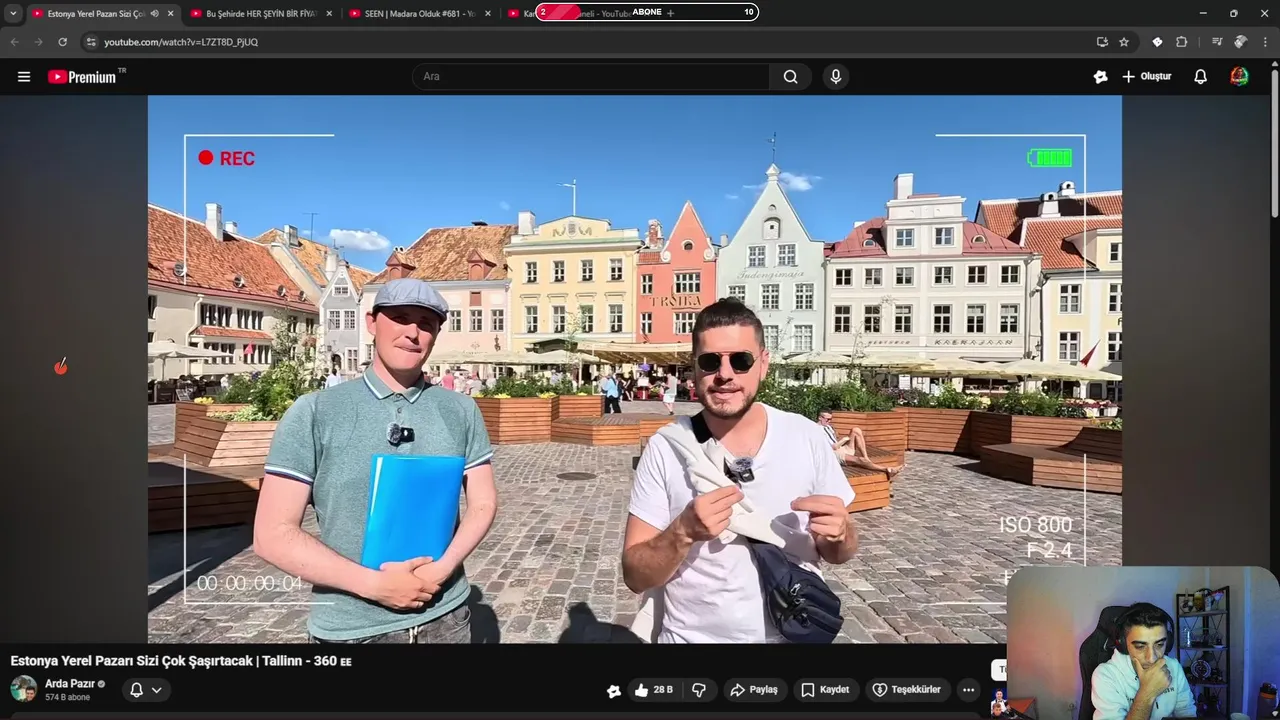This screenshot has width=1280, height=720.
Task: Click the video player to pause
Action: [x=634, y=369]
